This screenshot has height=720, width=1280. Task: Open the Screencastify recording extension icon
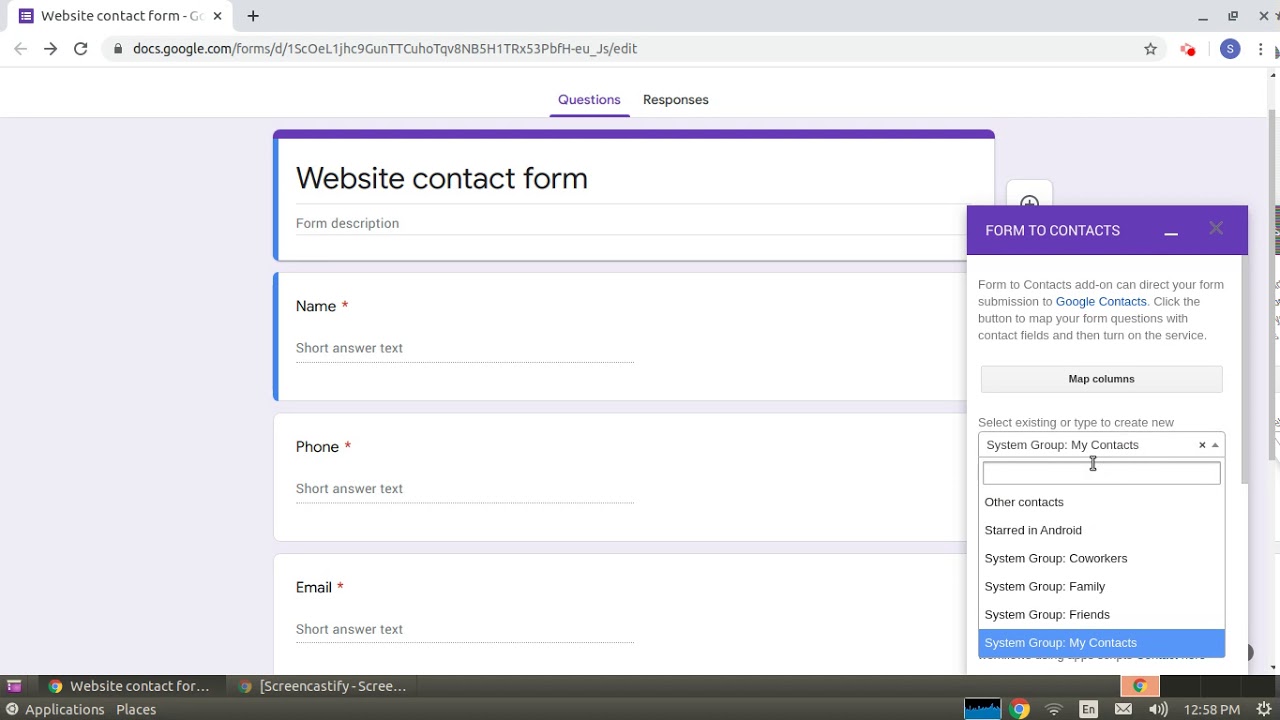[1187, 49]
